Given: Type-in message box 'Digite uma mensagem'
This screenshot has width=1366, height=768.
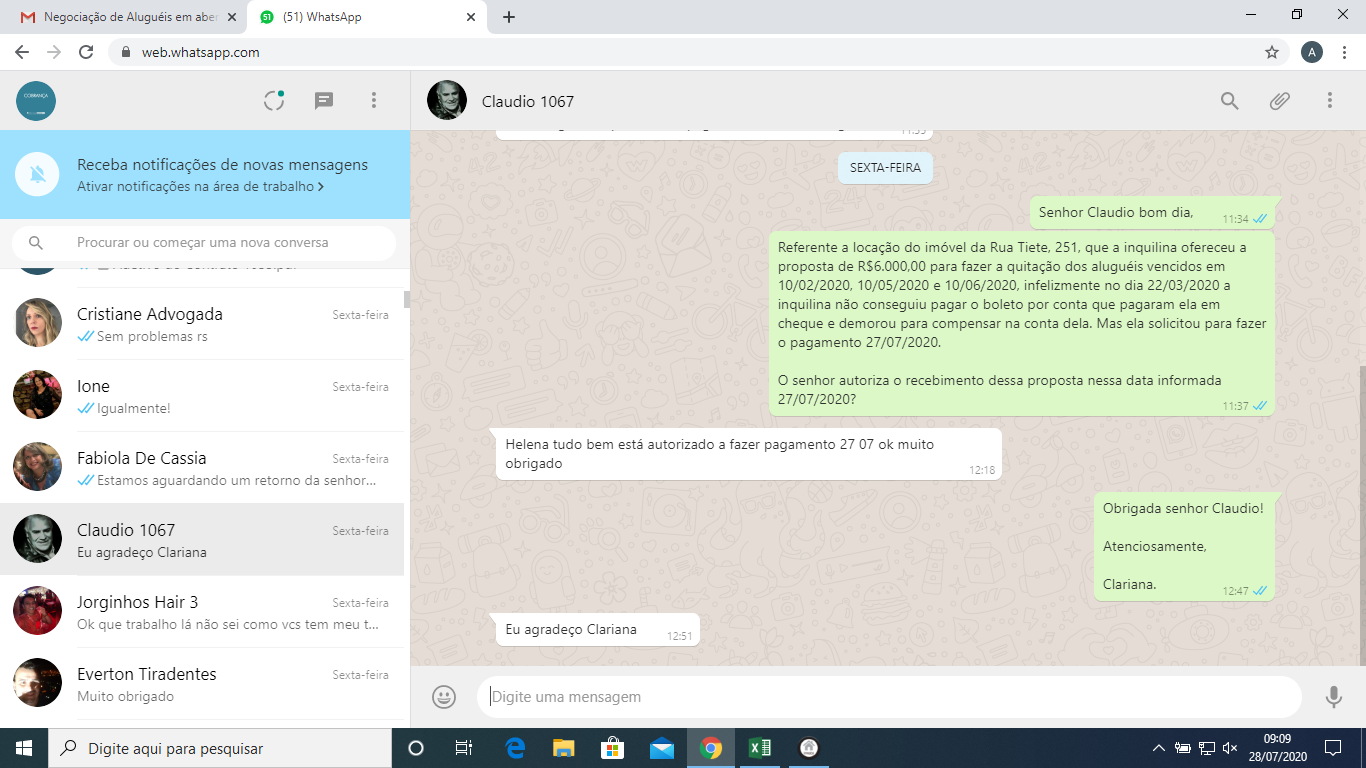Looking at the screenshot, I should tap(890, 697).
